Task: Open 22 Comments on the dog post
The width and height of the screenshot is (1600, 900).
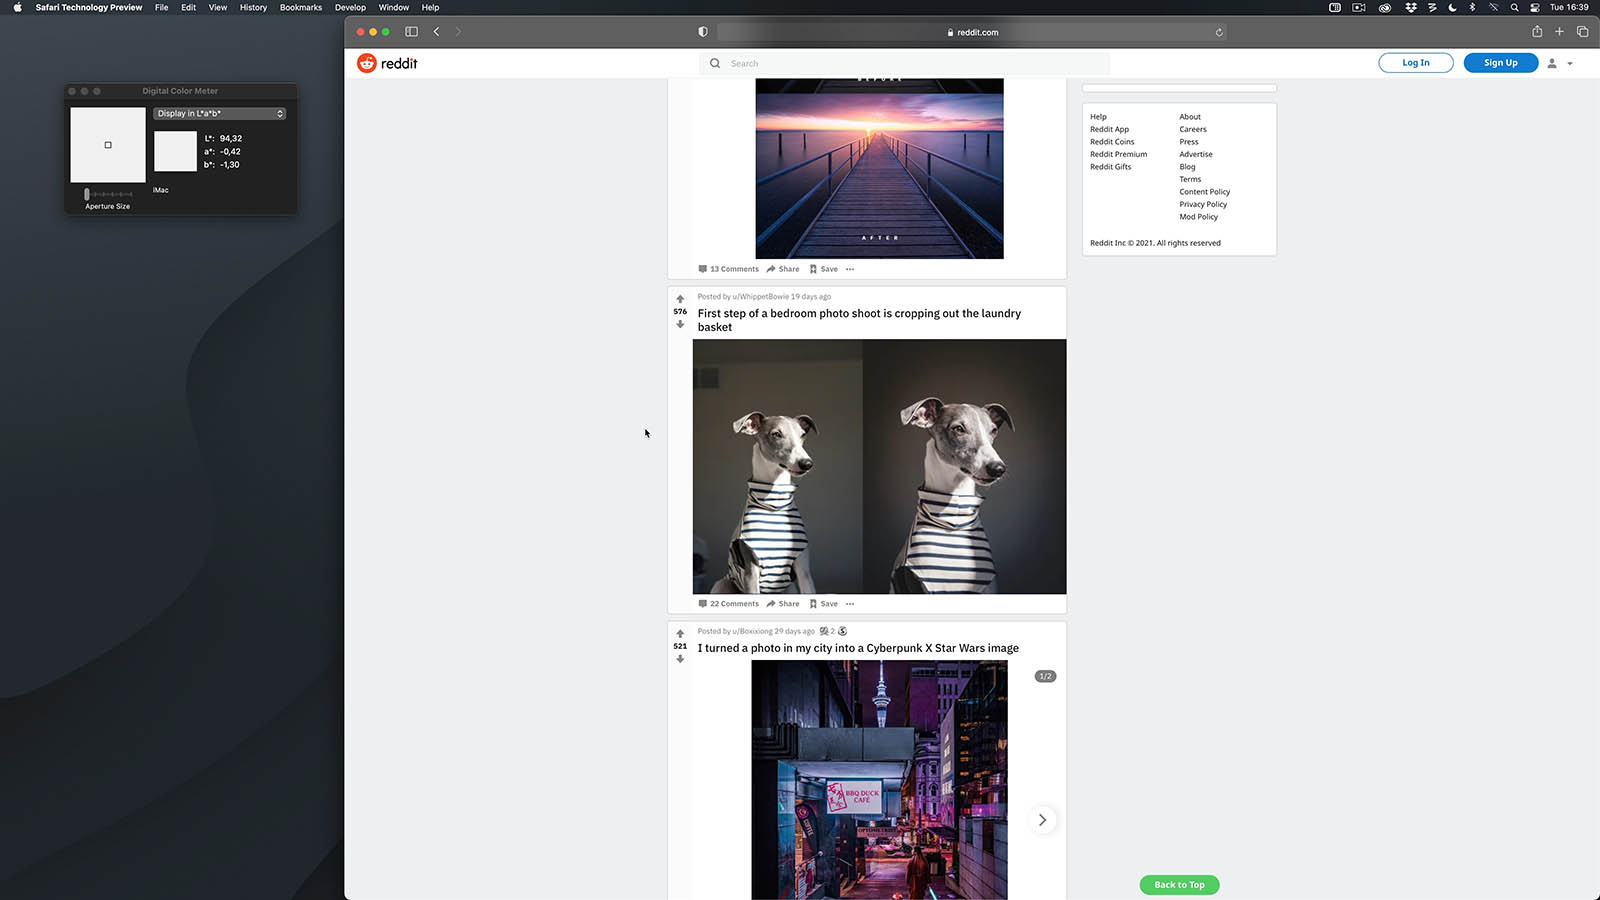Action: [728, 604]
